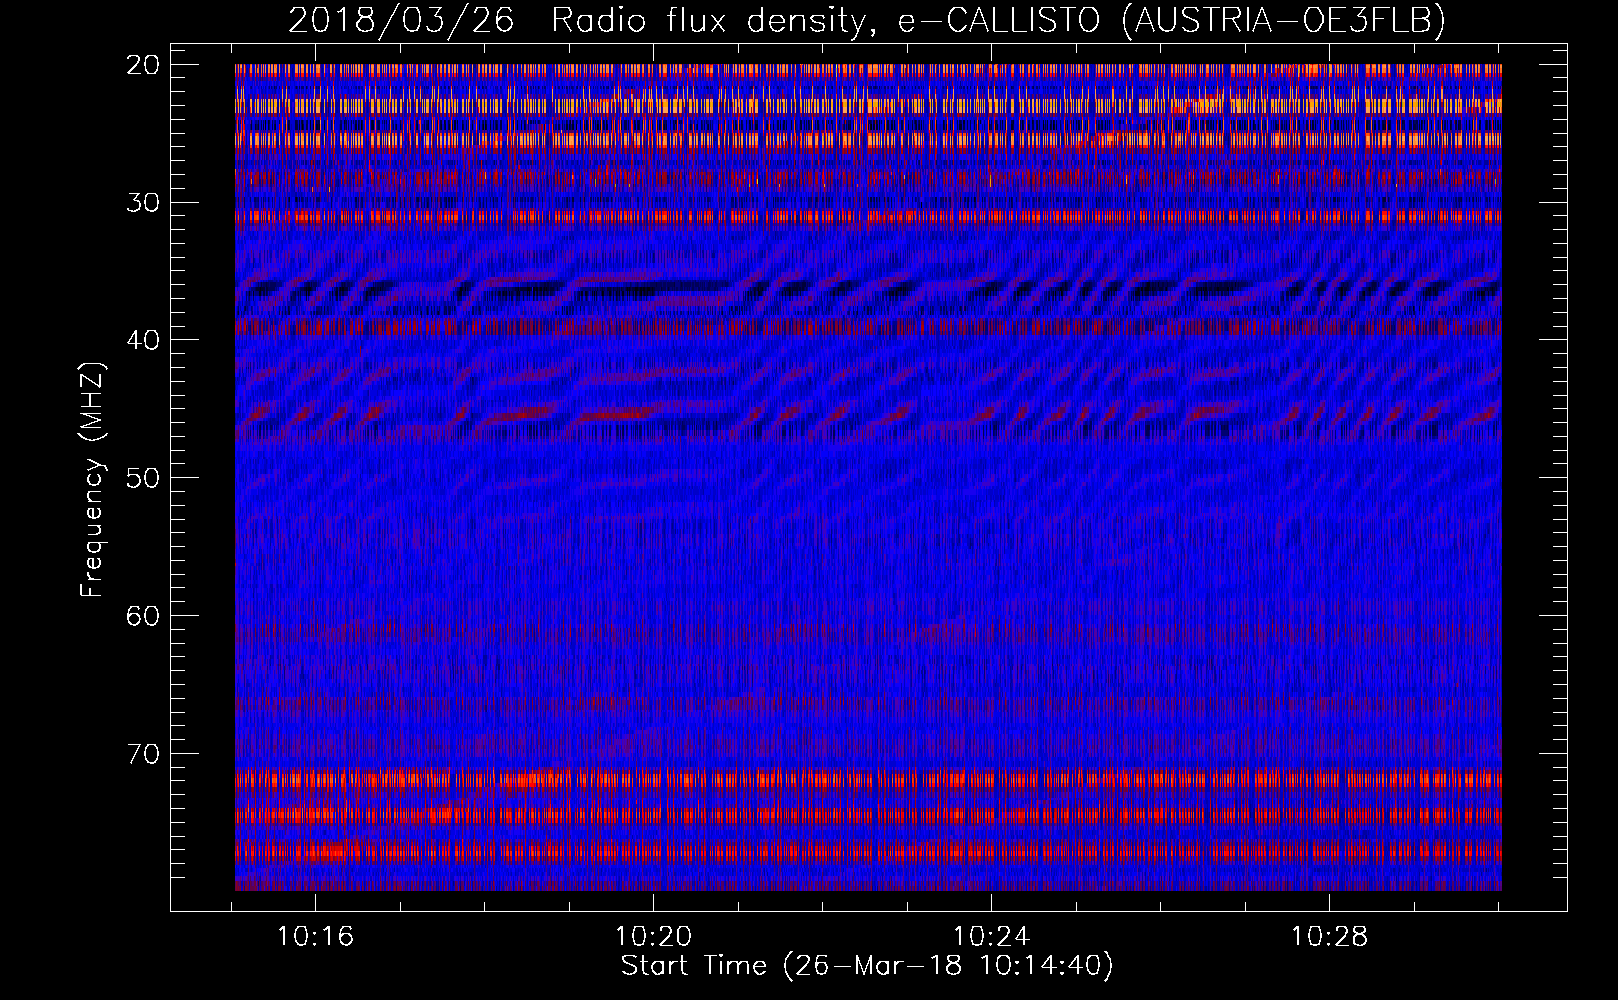Click the frequency tick label '70'
The width and height of the screenshot is (1618, 1000).
[143, 753]
